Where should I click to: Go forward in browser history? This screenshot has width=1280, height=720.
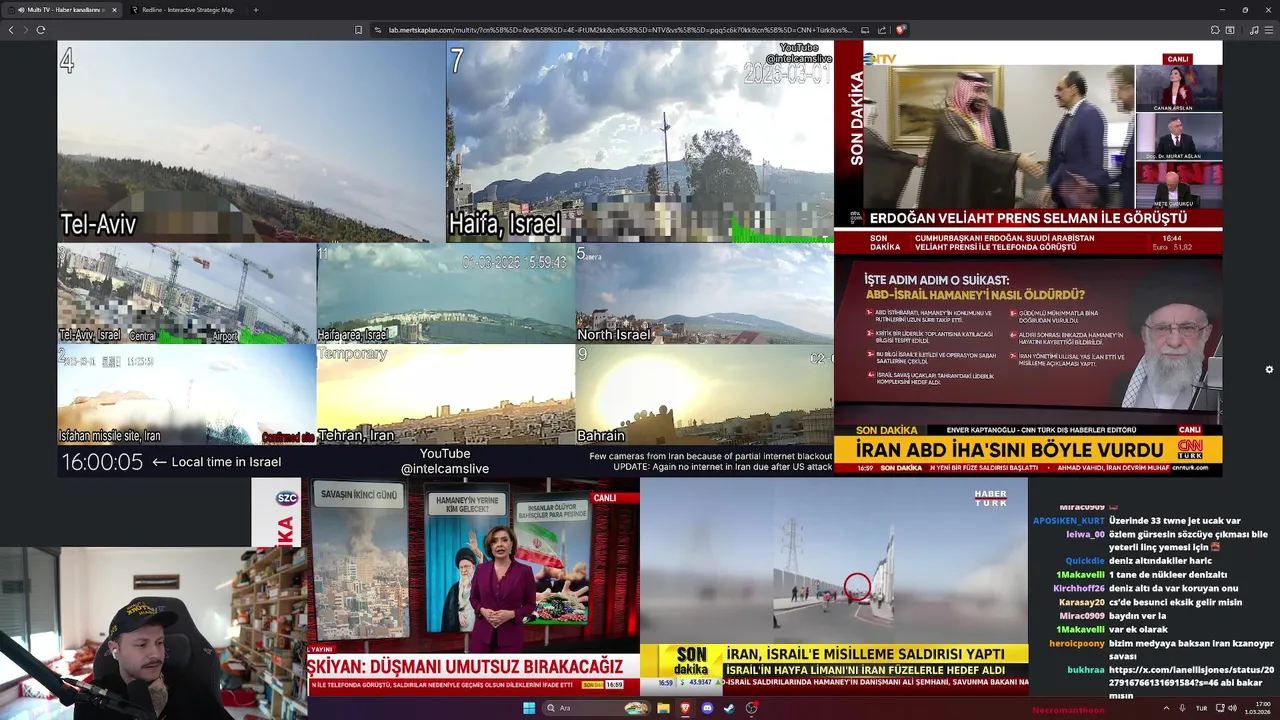click(25, 30)
